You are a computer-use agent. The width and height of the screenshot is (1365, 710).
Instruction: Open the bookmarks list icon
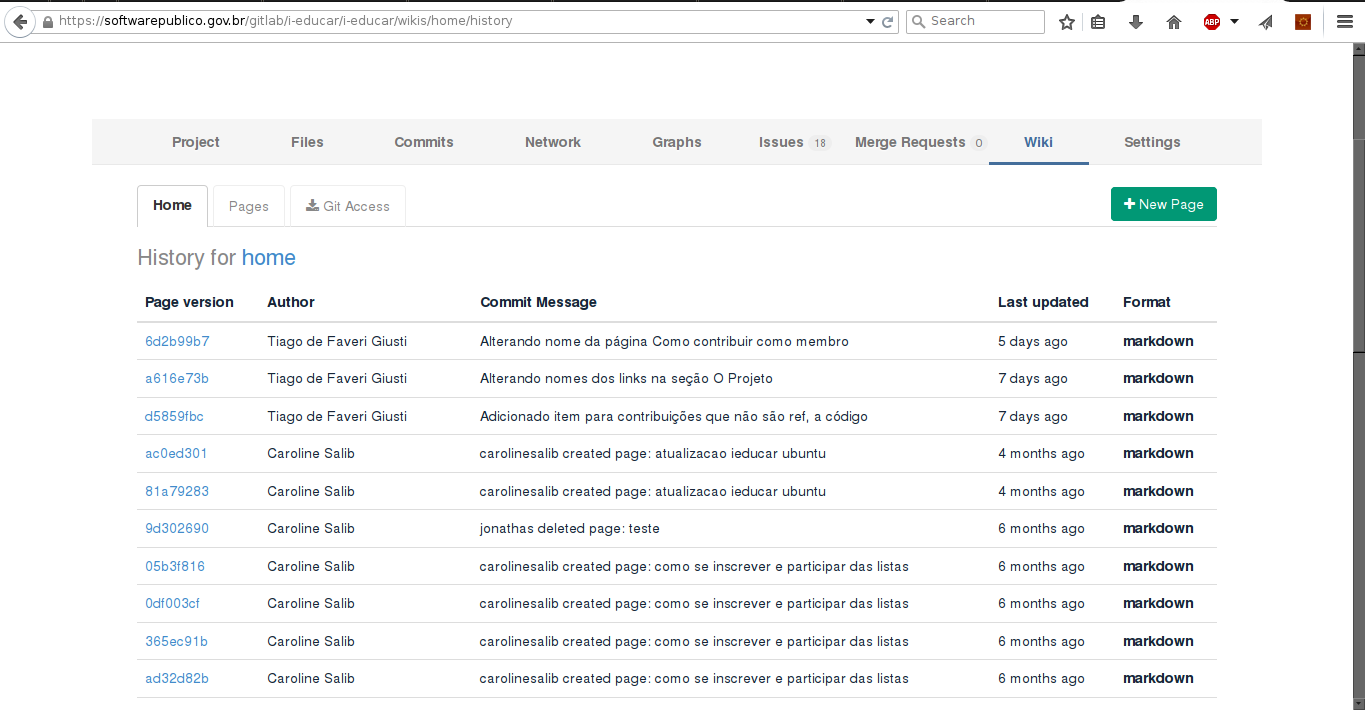1098,21
